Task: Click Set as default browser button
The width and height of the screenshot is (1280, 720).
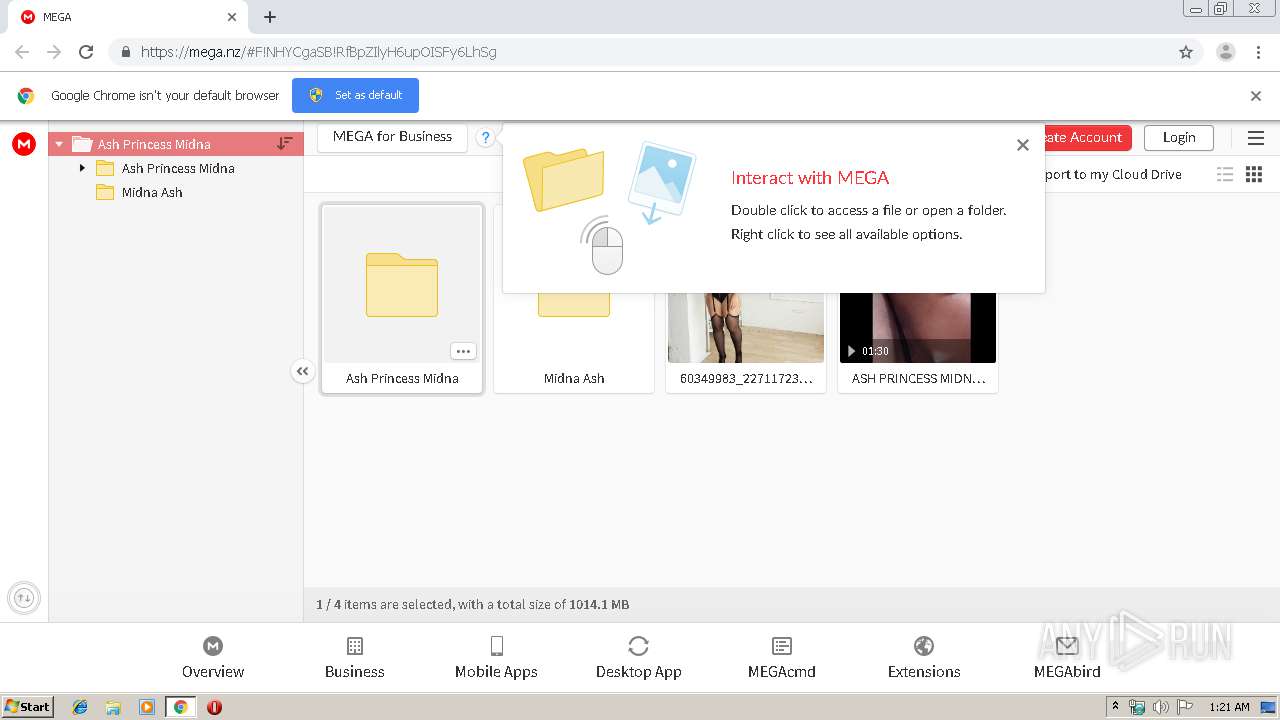Action: point(355,96)
